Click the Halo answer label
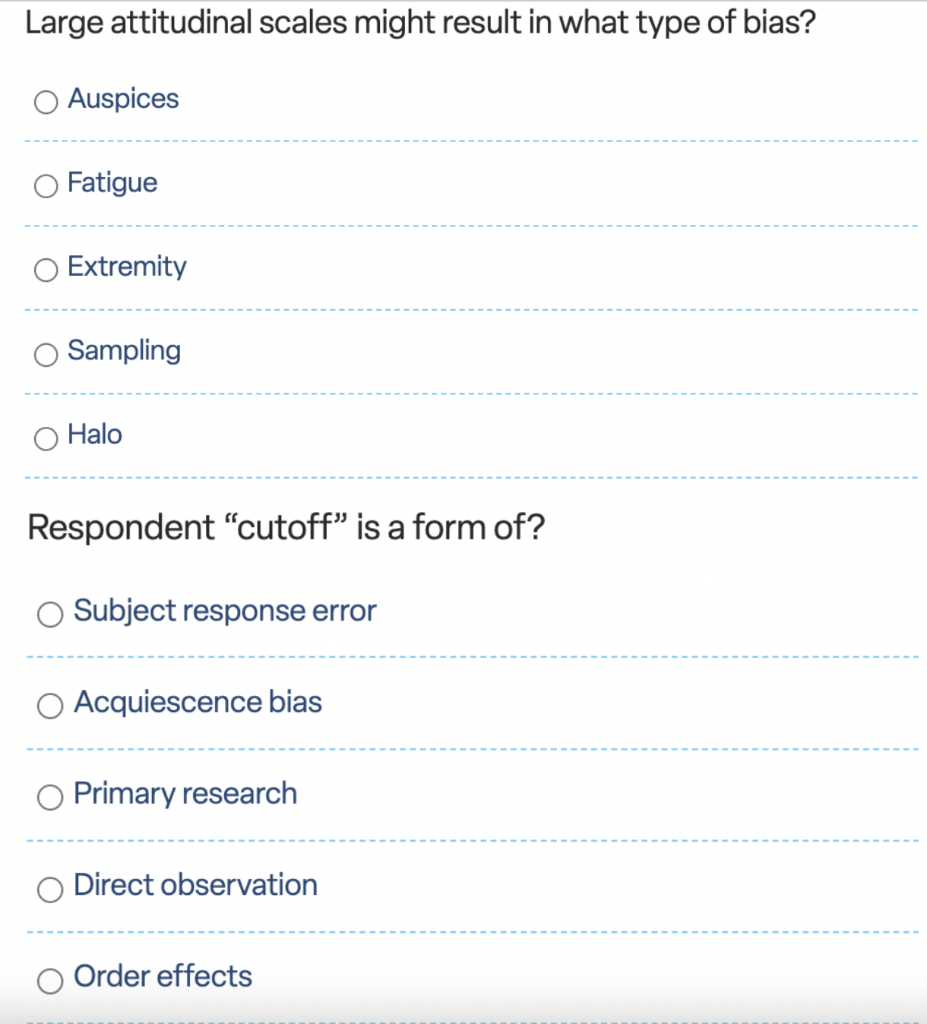 (x=94, y=435)
